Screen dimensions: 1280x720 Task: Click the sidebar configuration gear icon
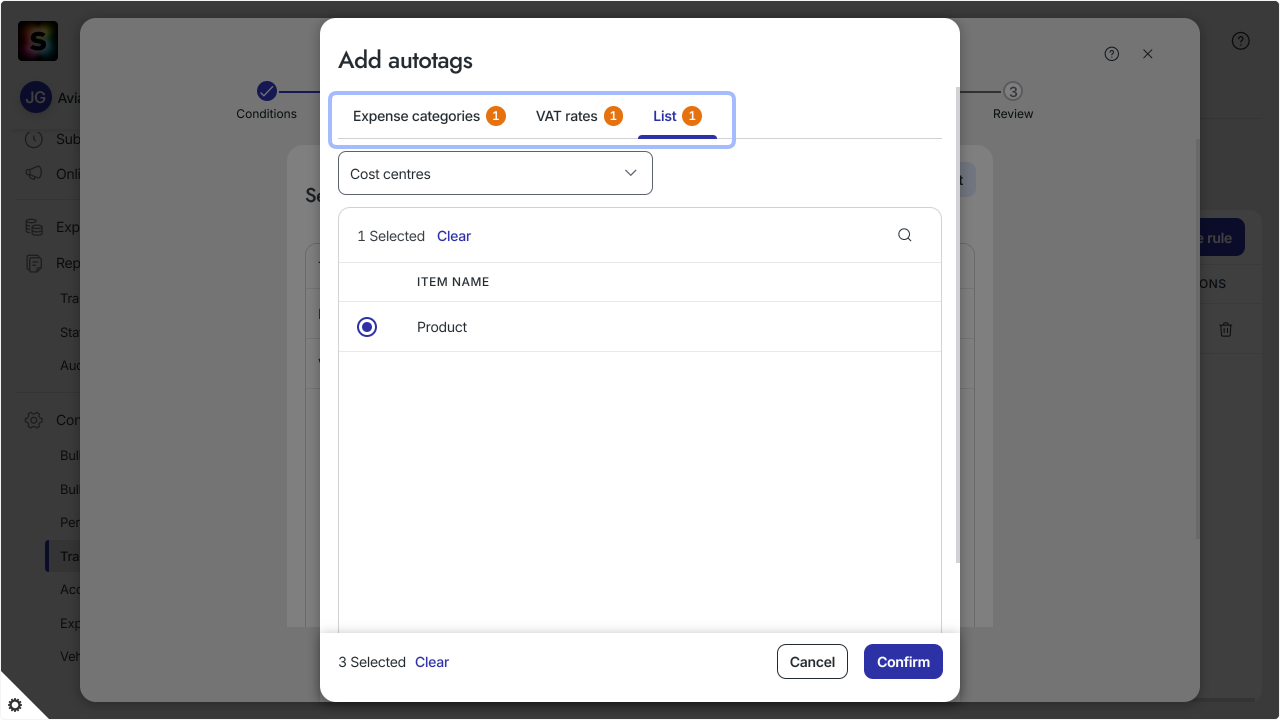click(x=34, y=420)
